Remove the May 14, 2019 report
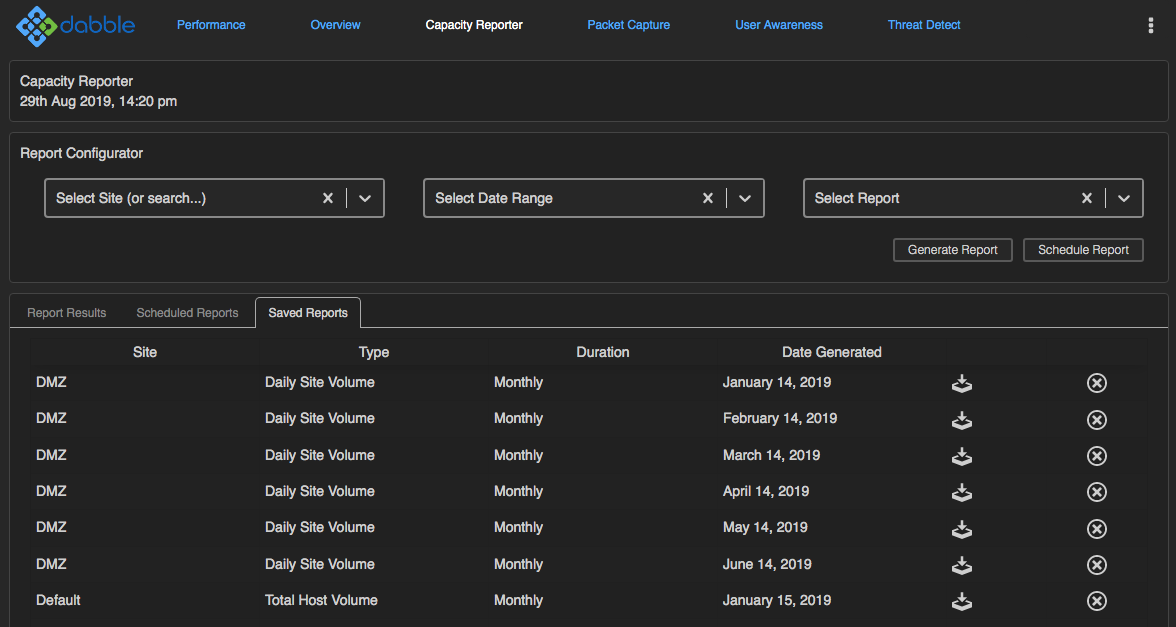Screen dimensions: 1176x627 1096,528
